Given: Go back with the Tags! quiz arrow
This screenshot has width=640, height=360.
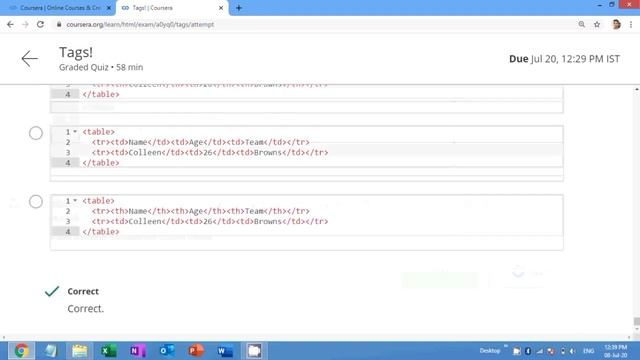Looking at the screenshot, I should tap(29, 59).
